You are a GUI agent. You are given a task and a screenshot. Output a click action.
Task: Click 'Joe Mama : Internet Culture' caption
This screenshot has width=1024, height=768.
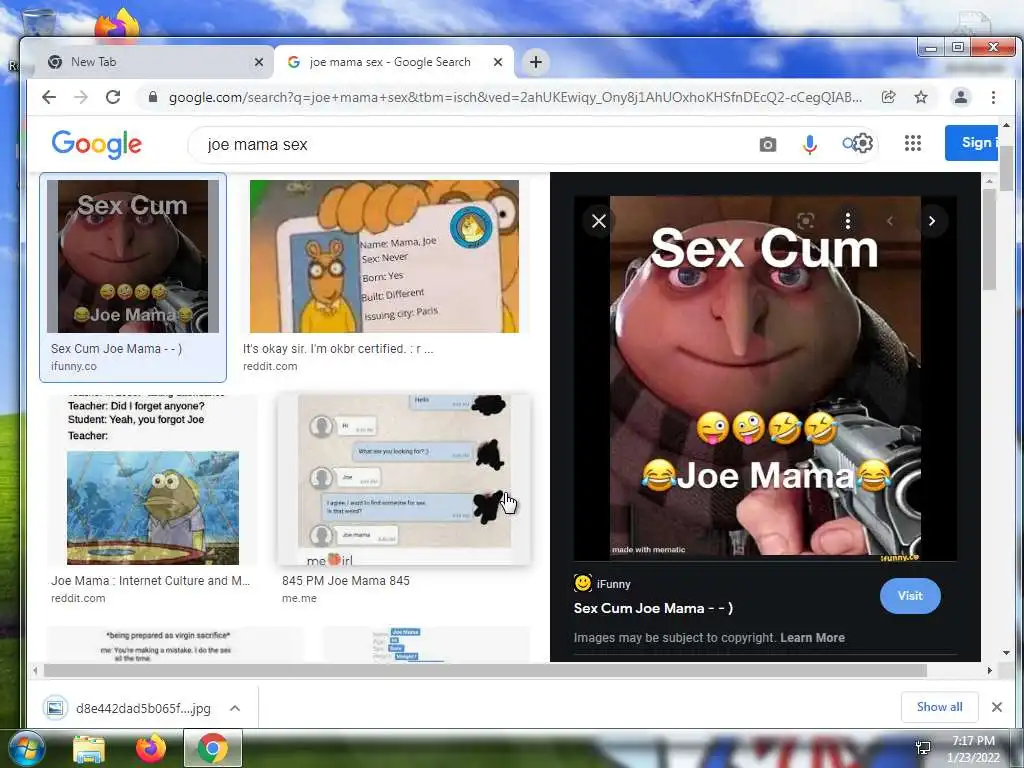(151, 581)
